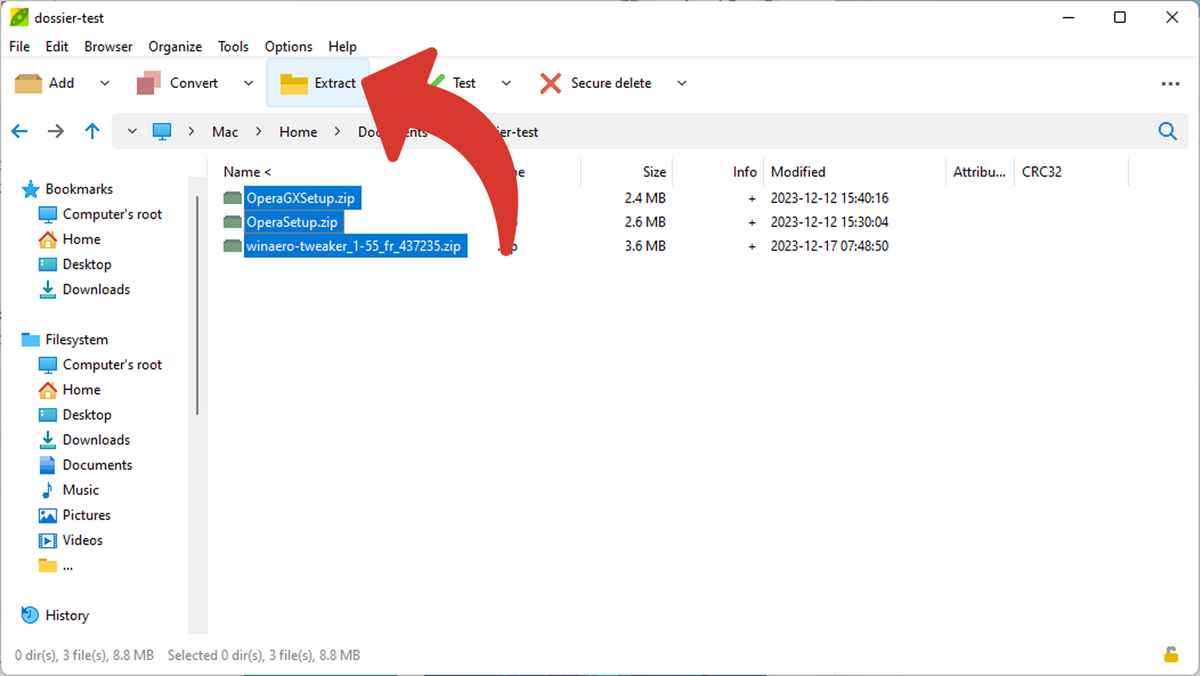This screenshot has height=676, width=1200.
Task: Click the Secure delete red X icon
Action: point(550,83)
